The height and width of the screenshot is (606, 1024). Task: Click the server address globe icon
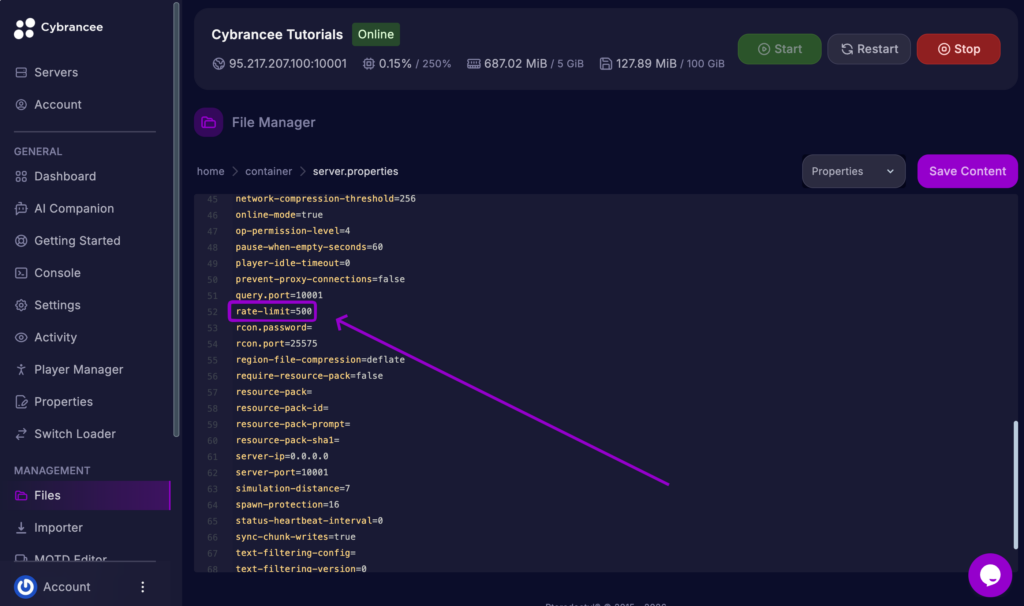pos(218,63)
